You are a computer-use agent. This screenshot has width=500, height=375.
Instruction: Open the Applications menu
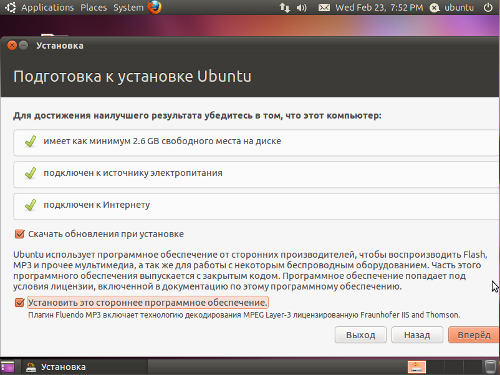(x=47, y=7)
